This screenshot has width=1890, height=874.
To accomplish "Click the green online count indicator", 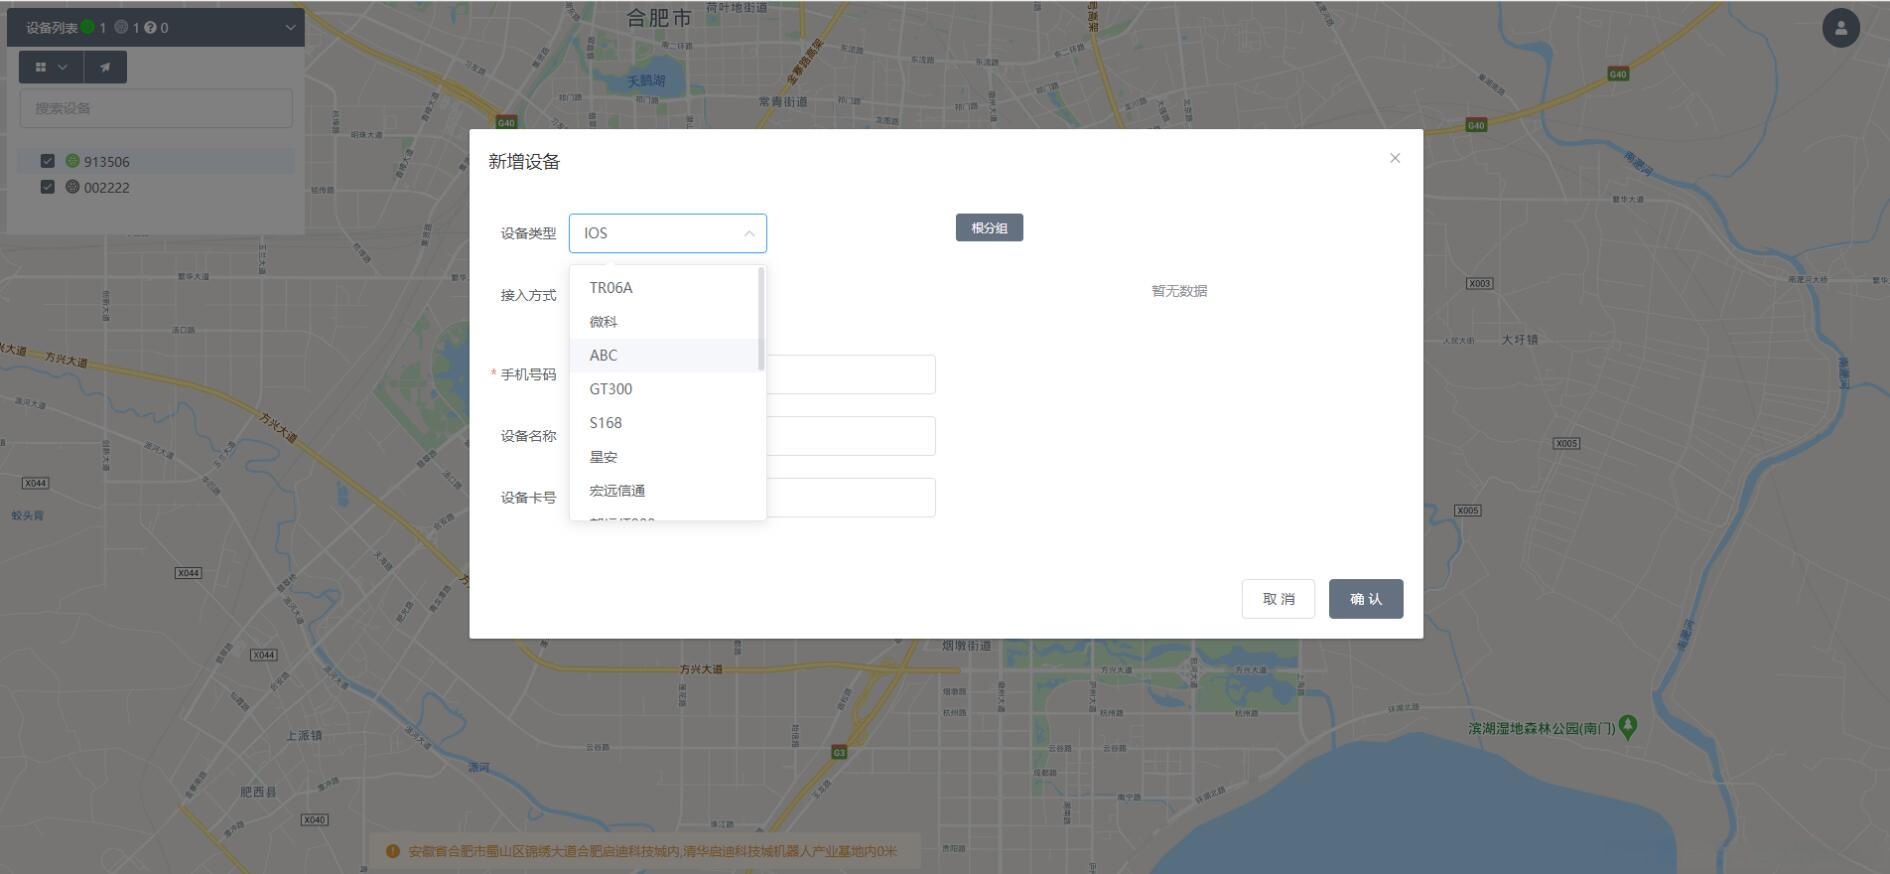I will 88,27.
